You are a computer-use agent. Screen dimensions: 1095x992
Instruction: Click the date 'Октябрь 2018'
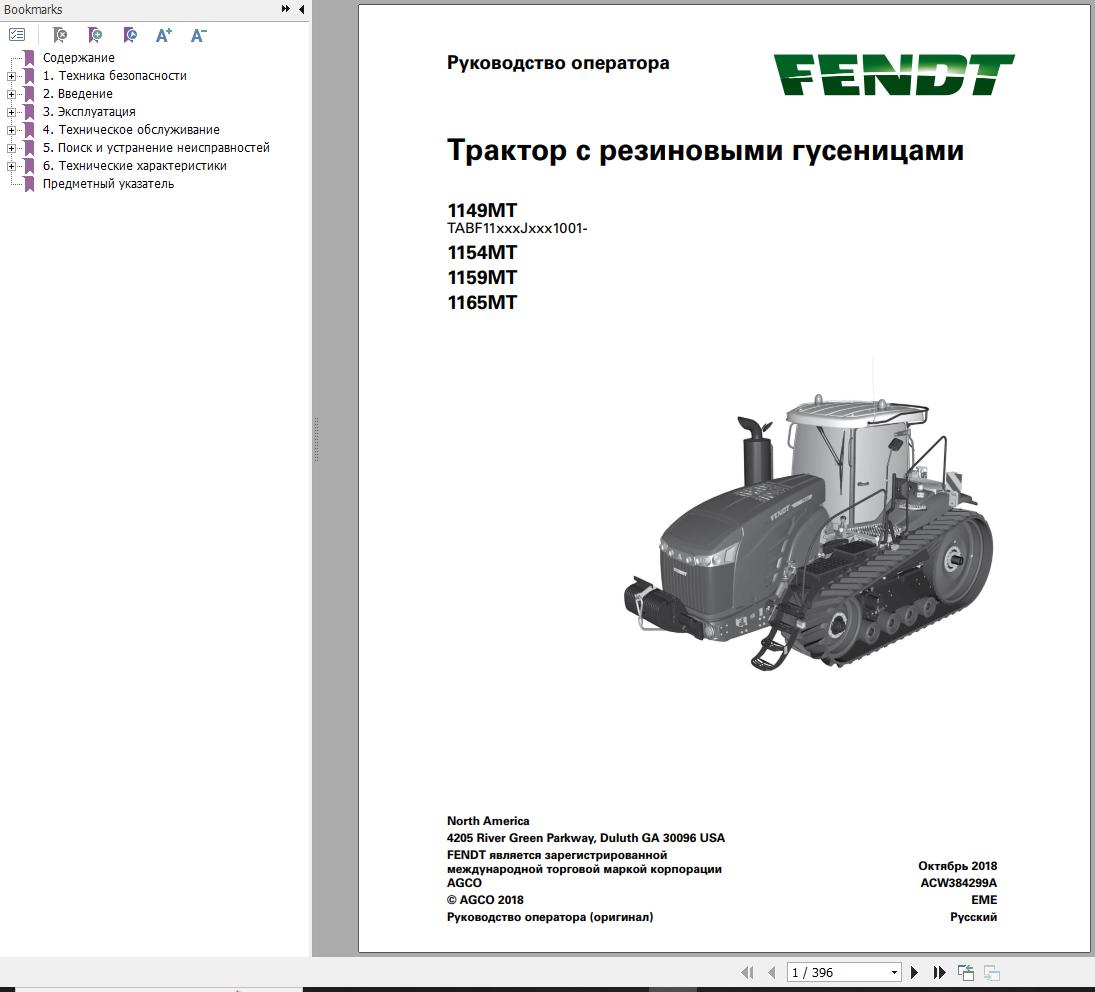(x=957, y=866)
